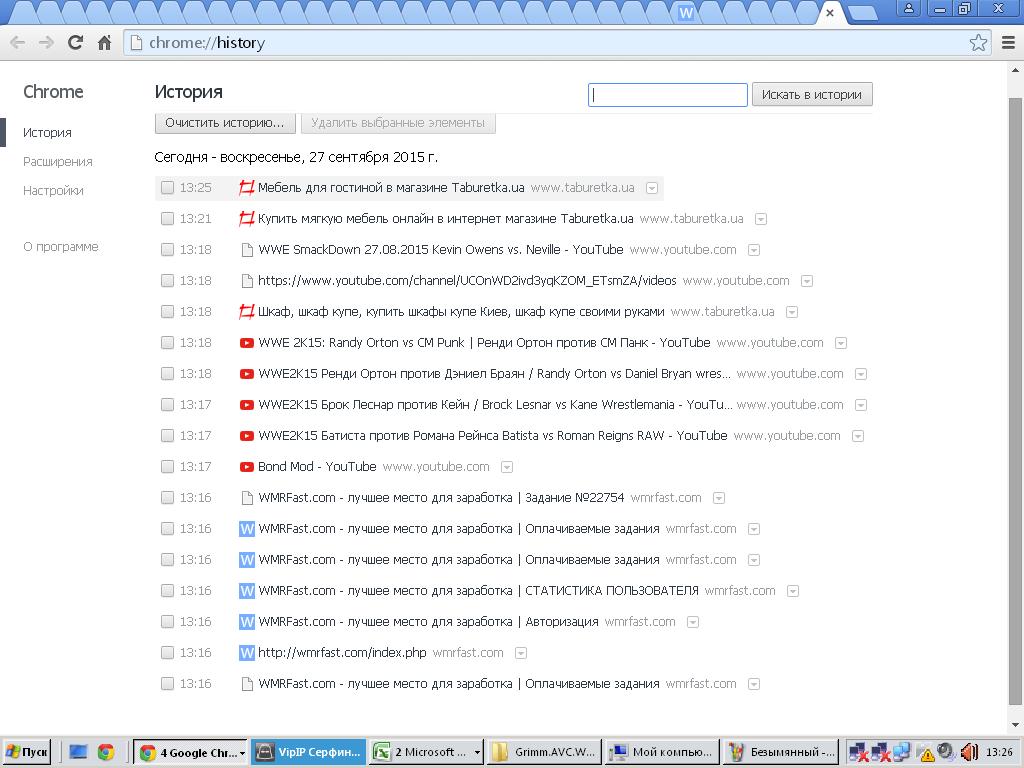Click Taburetka favicon of 13:25 entry
The image size is (1024, 768).
pos(246,187)
